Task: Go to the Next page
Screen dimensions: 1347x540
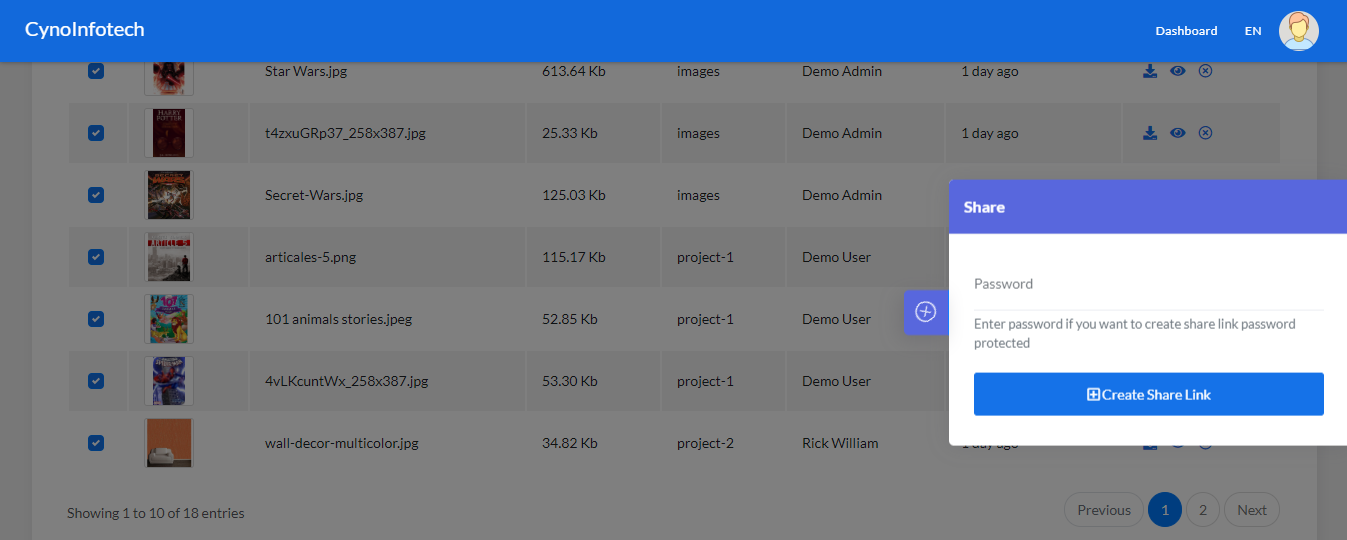Action: [x=1252, y=510]
